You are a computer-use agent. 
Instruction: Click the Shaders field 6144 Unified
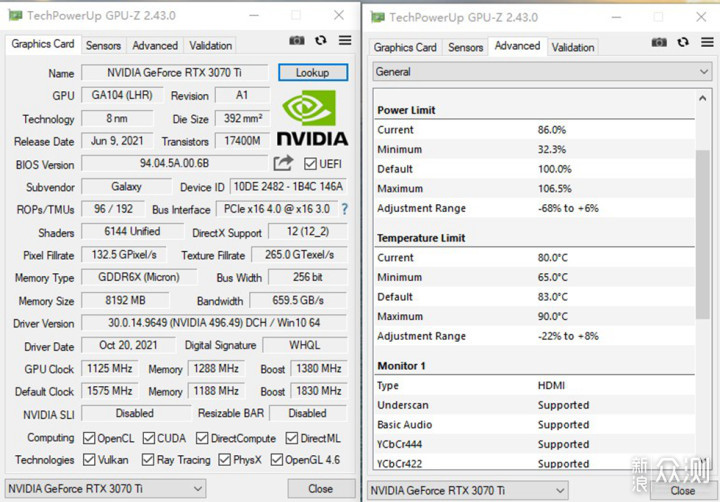click(x=132, y=231)
